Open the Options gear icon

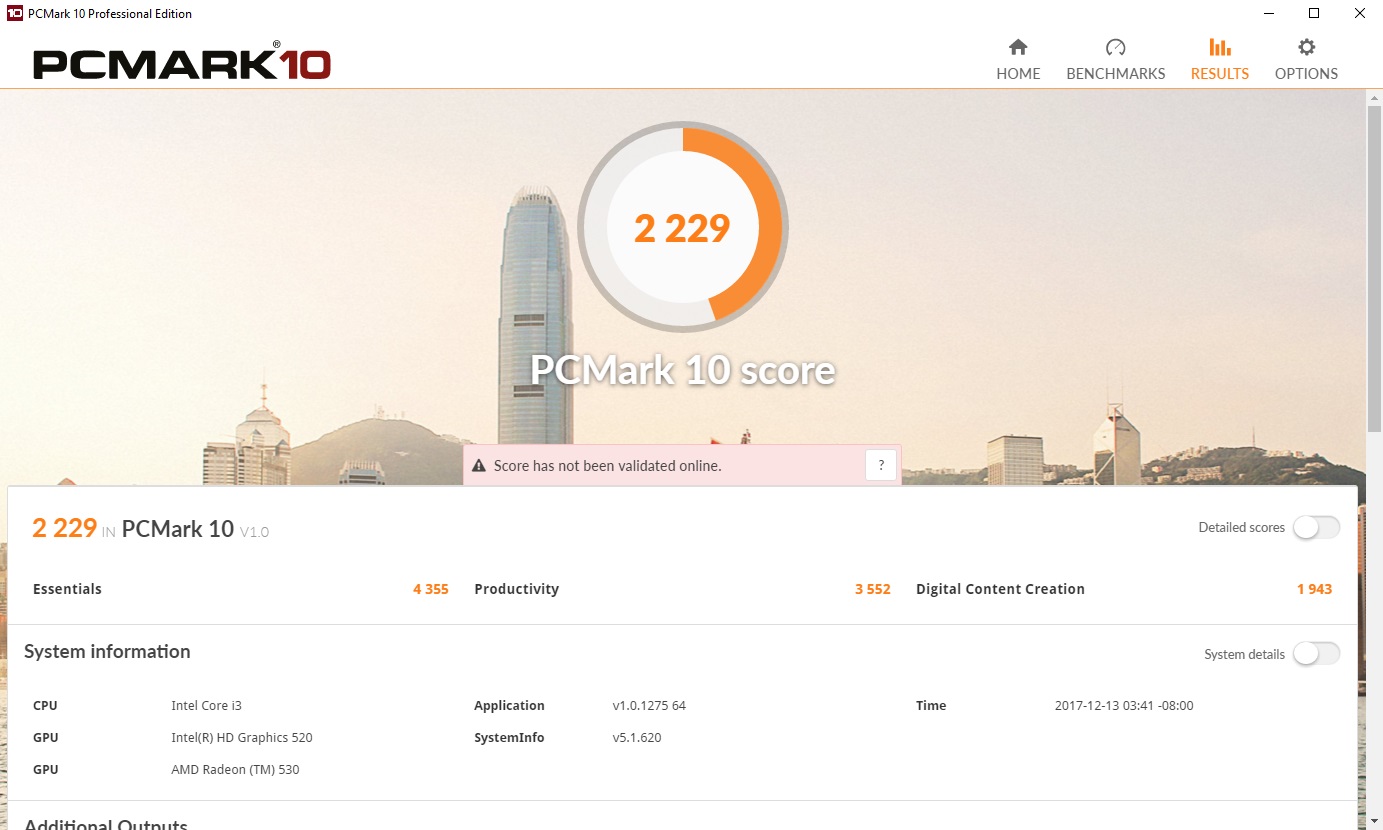coord(1306,47)
